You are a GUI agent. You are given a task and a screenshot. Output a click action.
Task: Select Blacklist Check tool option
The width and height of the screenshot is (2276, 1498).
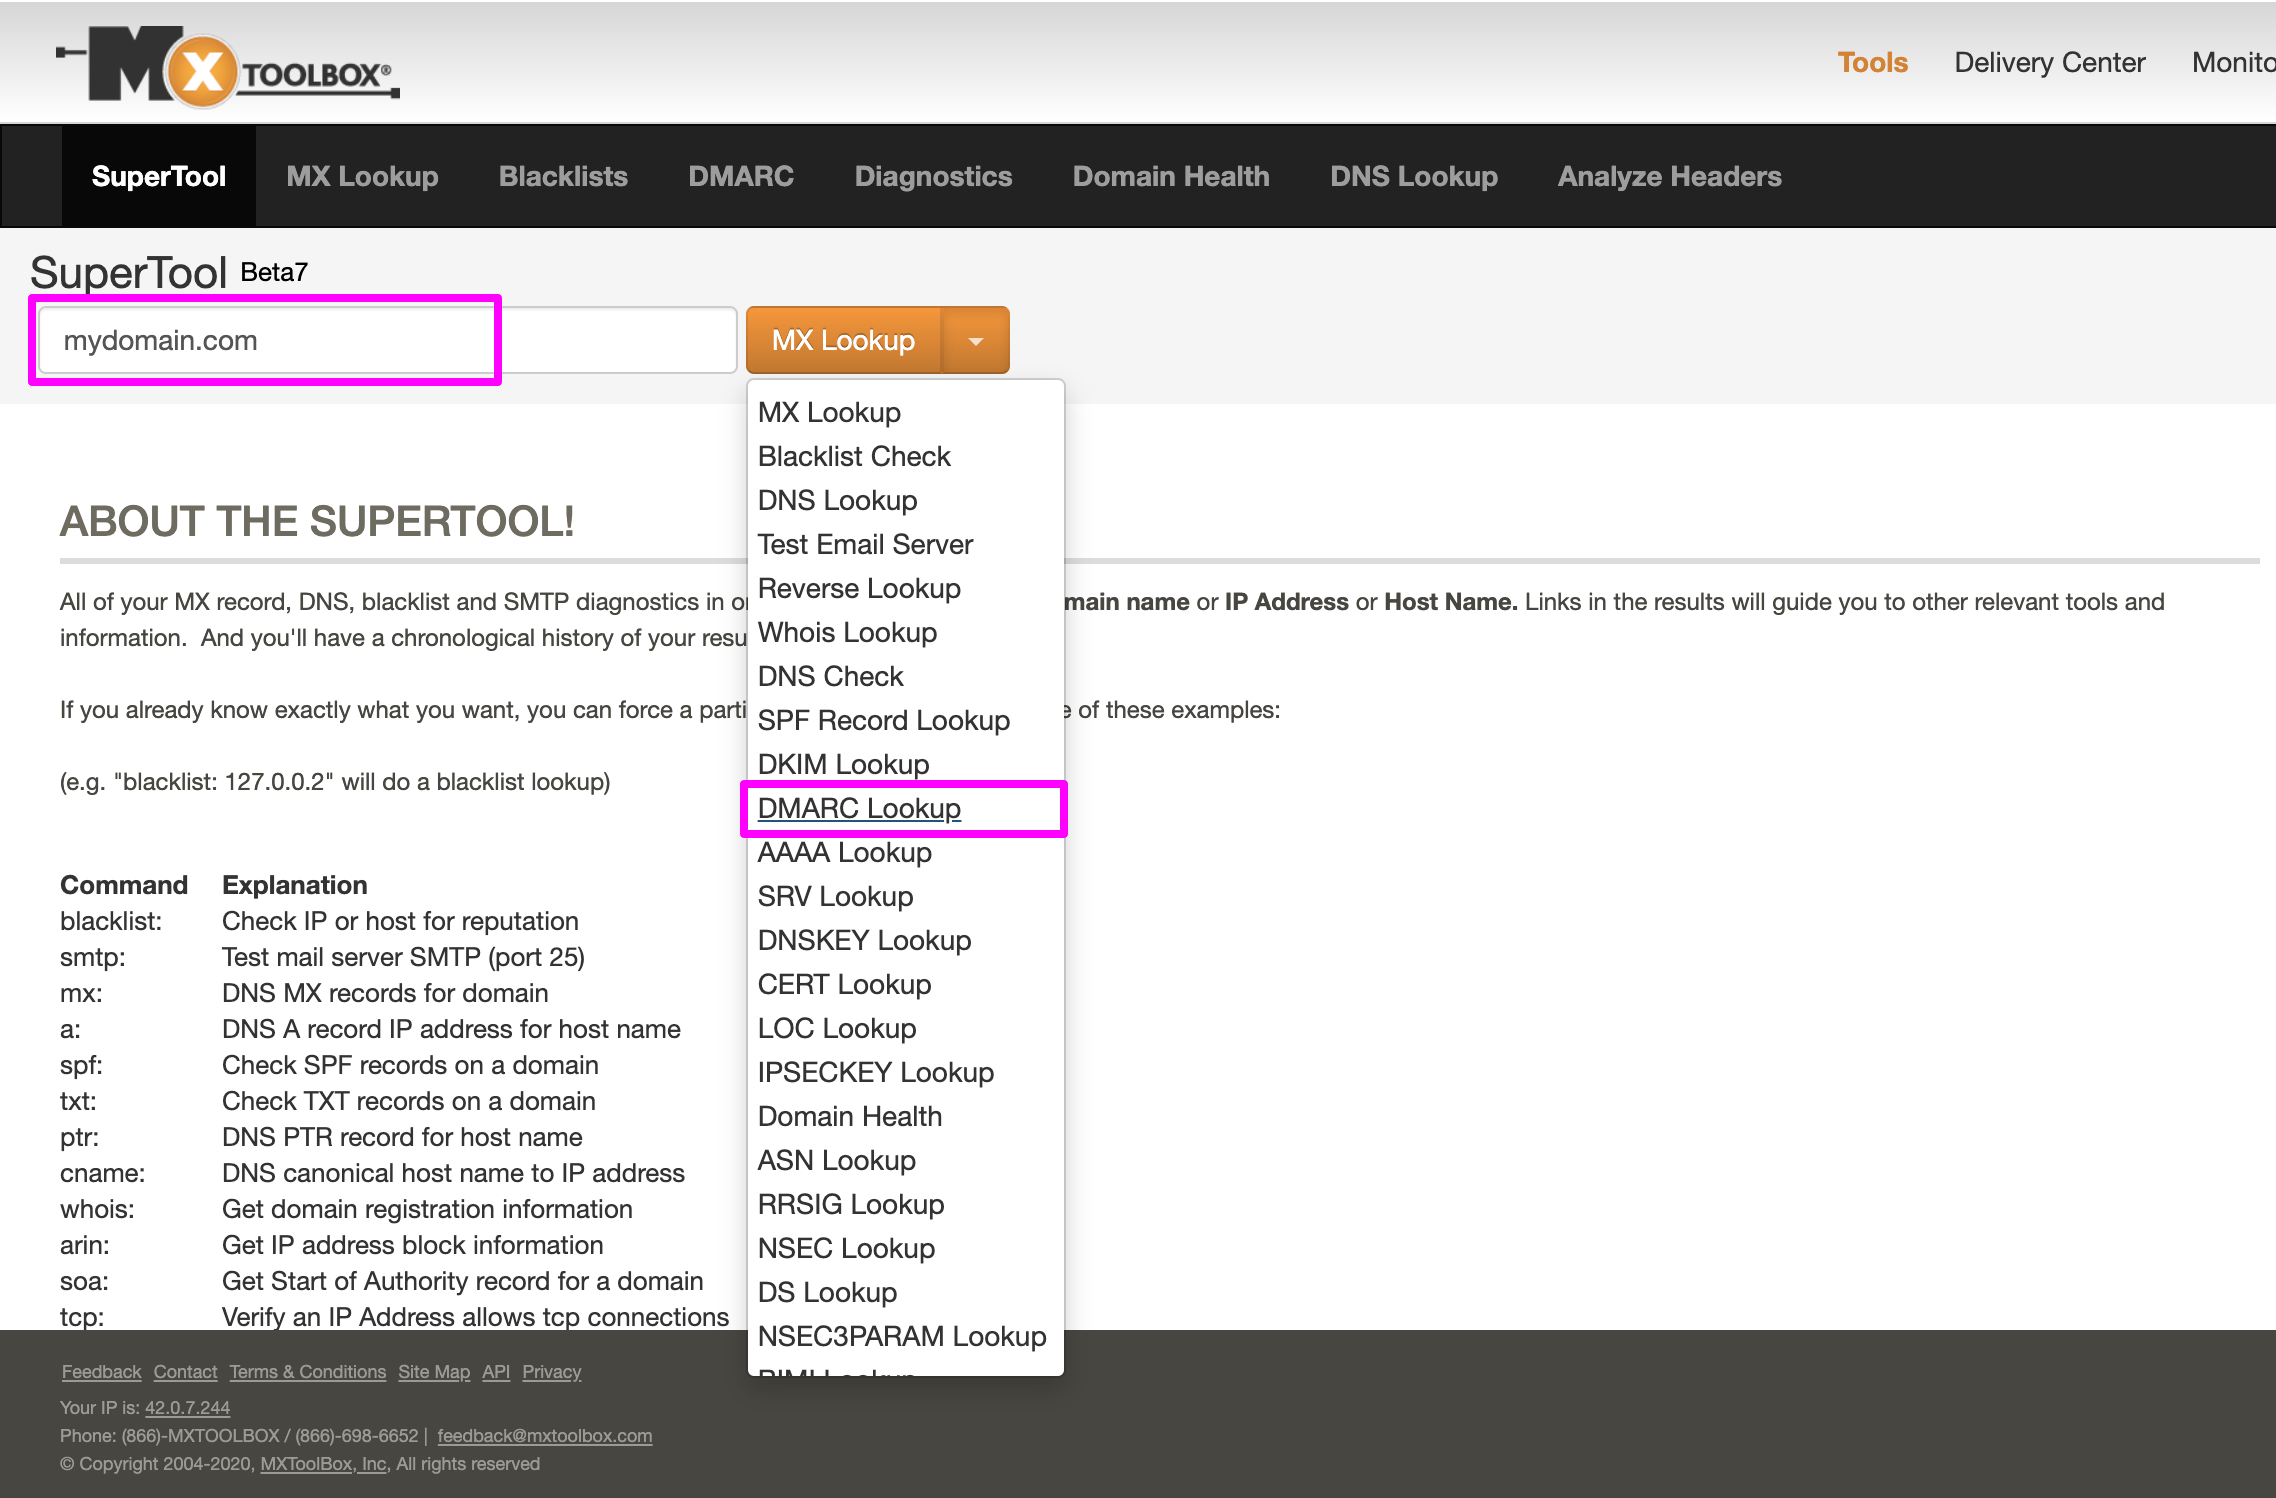point(854,455)
